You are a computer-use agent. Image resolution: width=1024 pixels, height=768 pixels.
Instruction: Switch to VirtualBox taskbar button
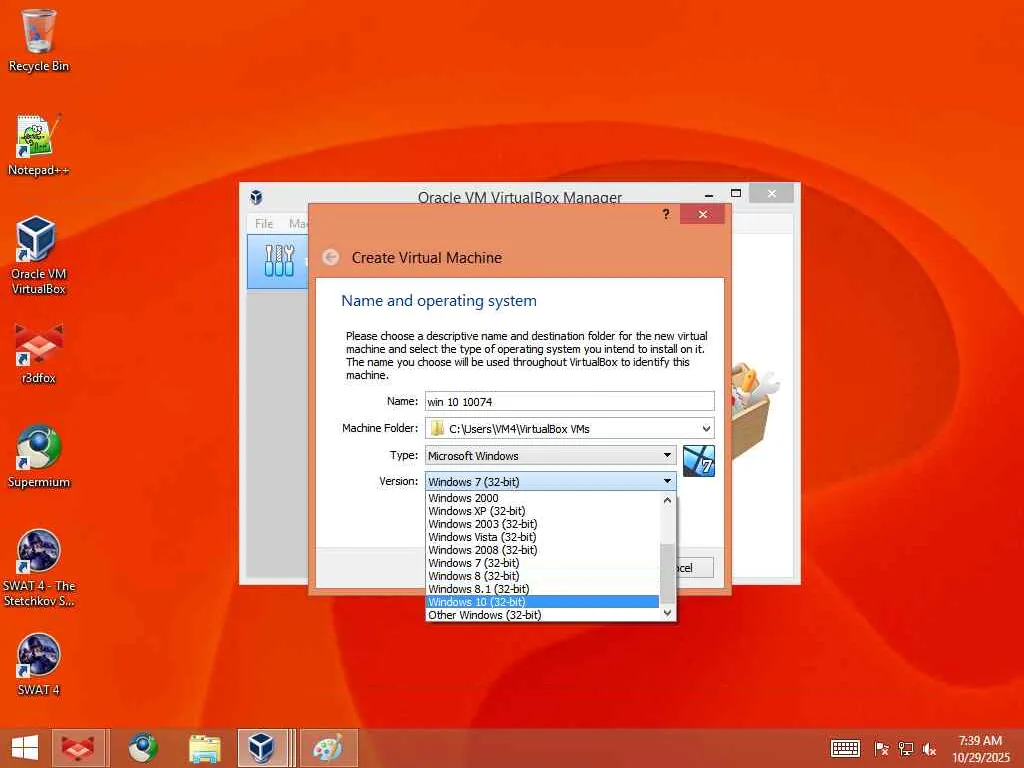pos(263,748)
